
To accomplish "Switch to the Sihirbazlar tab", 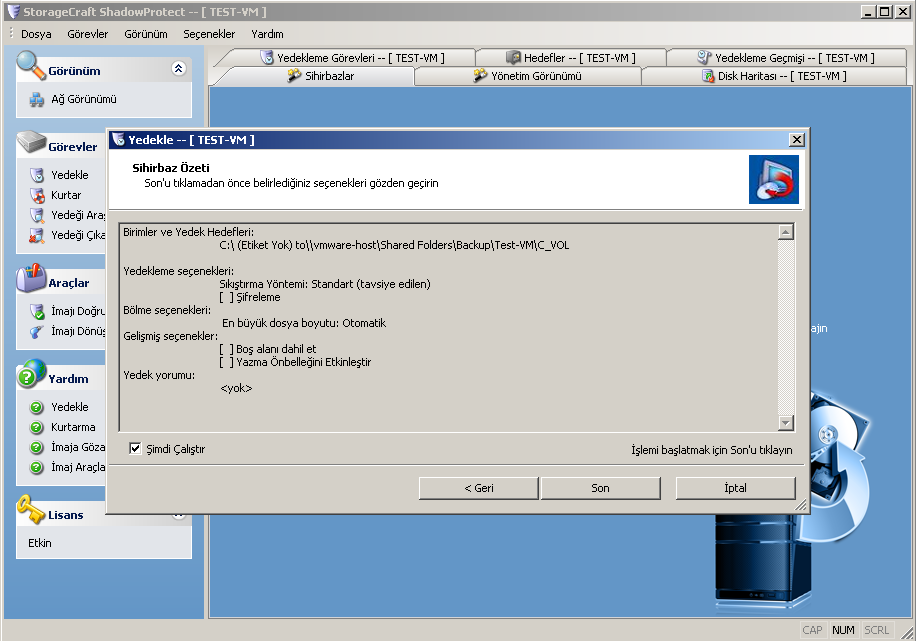I will (x=320, y=76).
